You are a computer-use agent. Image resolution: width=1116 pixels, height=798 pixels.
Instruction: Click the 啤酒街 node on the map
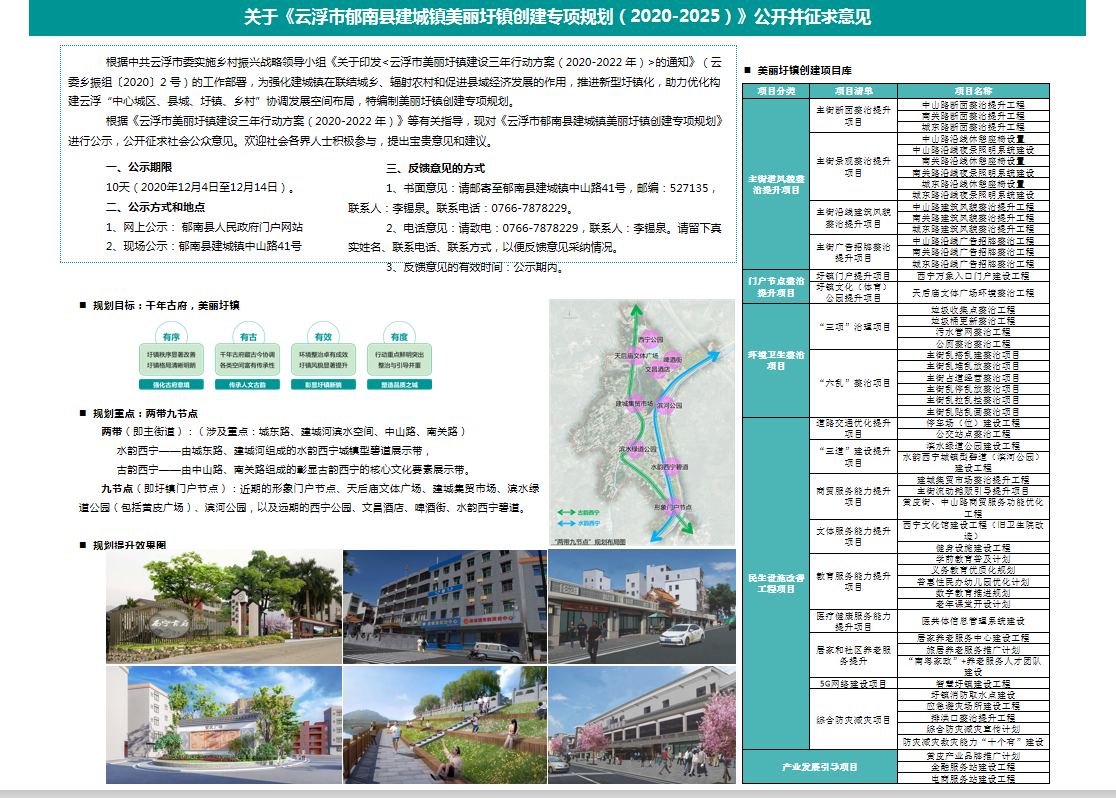point(673,359)
